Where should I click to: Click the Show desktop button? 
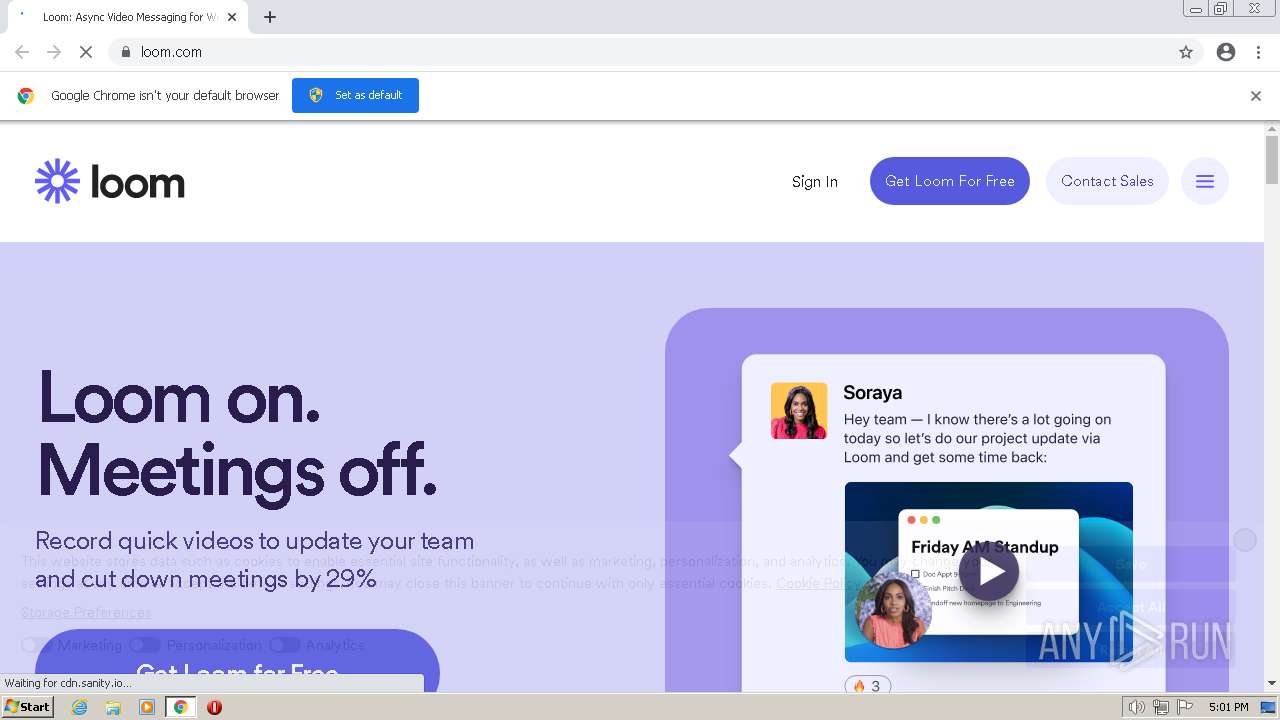point(1269,707)
